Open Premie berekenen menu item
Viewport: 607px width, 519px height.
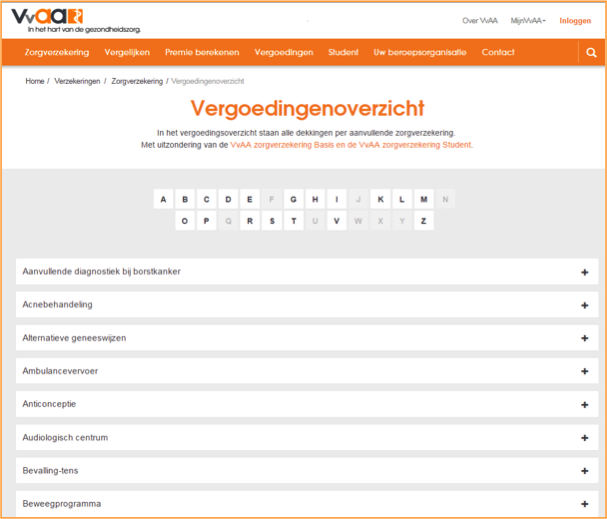(202, 52)
